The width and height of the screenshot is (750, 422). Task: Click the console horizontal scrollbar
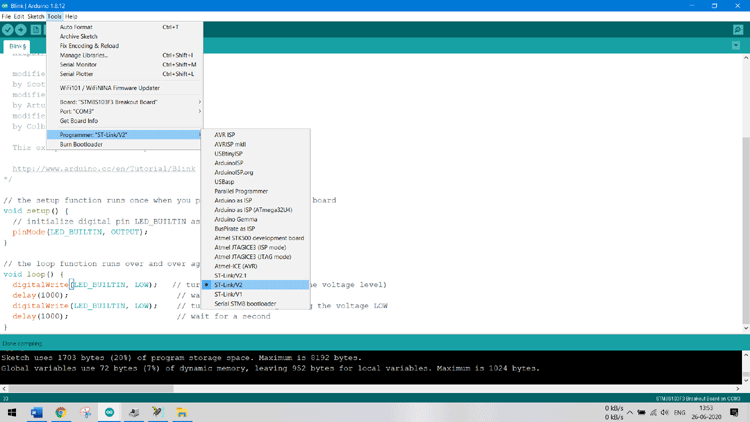pyautogui.click(x=91, y=389)
